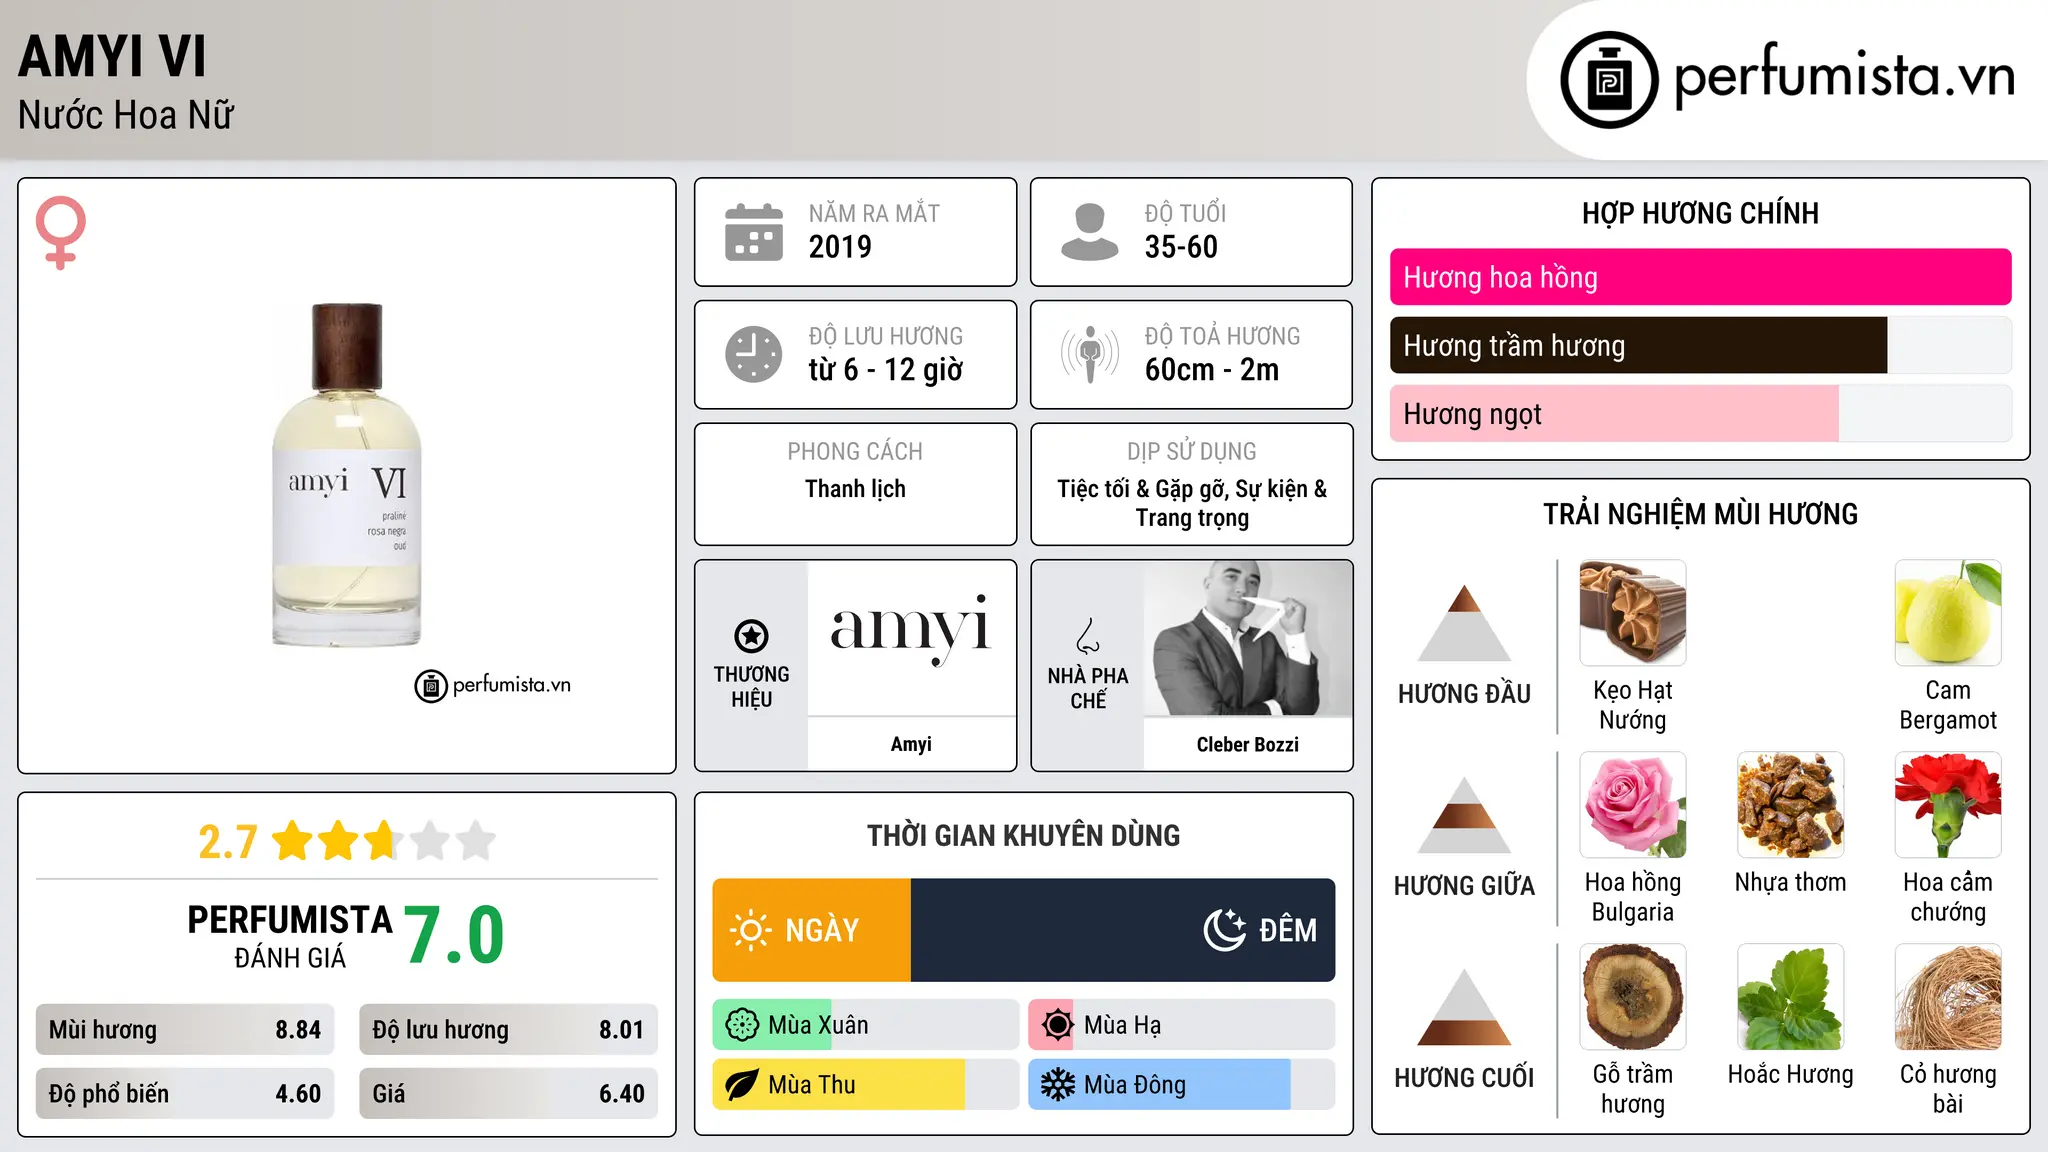2048x1152 pixels.
Task: Click the sillage value 60cm - 2m
Action: (x=1212, y=370)
